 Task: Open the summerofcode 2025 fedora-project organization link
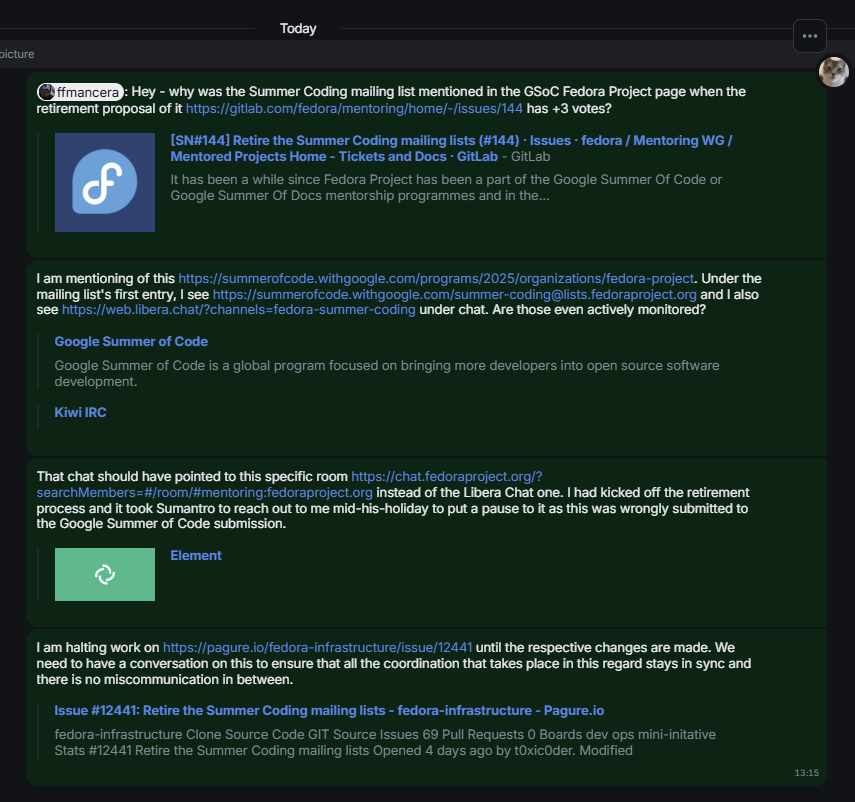(436, 279)
